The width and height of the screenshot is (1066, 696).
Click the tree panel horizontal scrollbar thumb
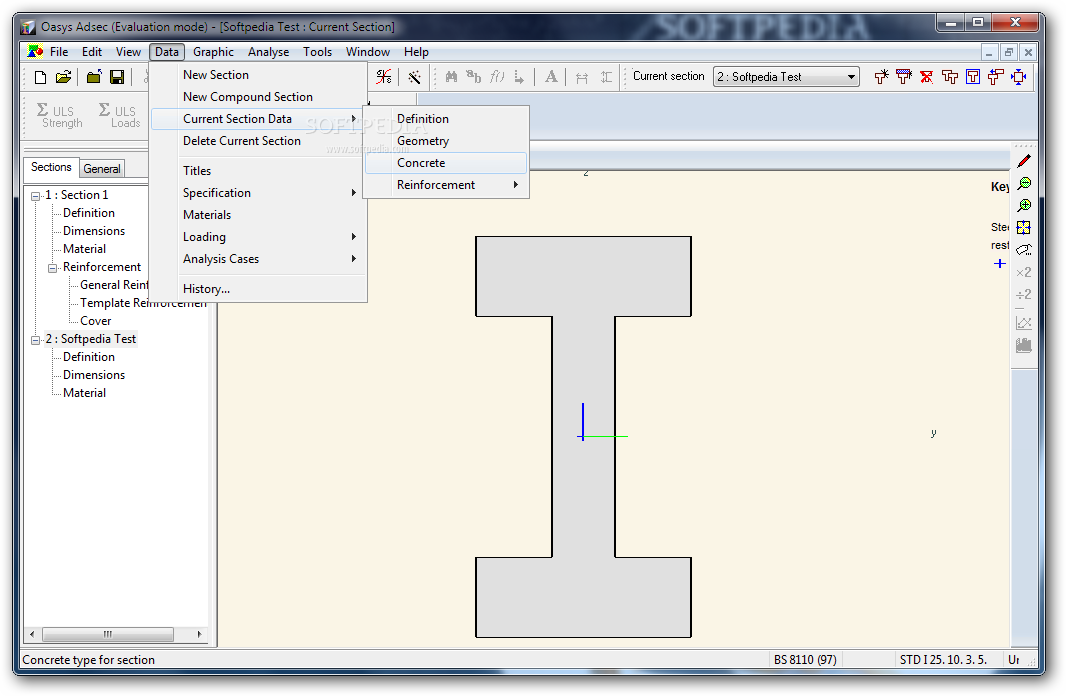click(108, 634)
